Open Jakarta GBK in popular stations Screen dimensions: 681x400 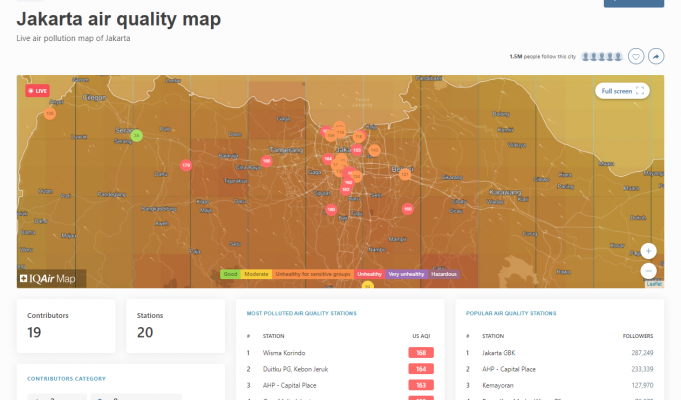[505, 353]
